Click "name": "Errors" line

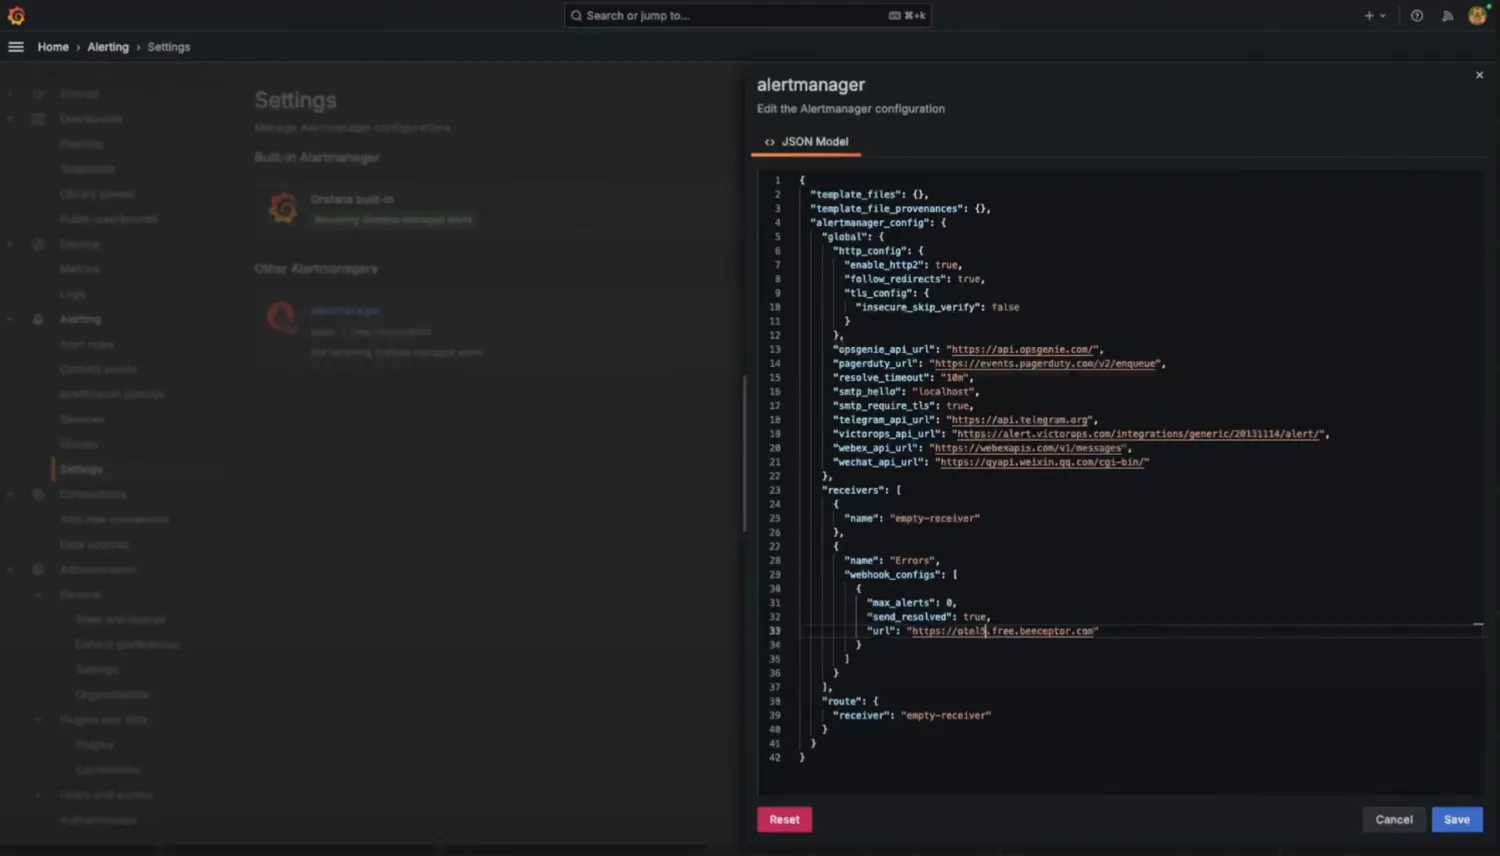click(x=892, y=561)
